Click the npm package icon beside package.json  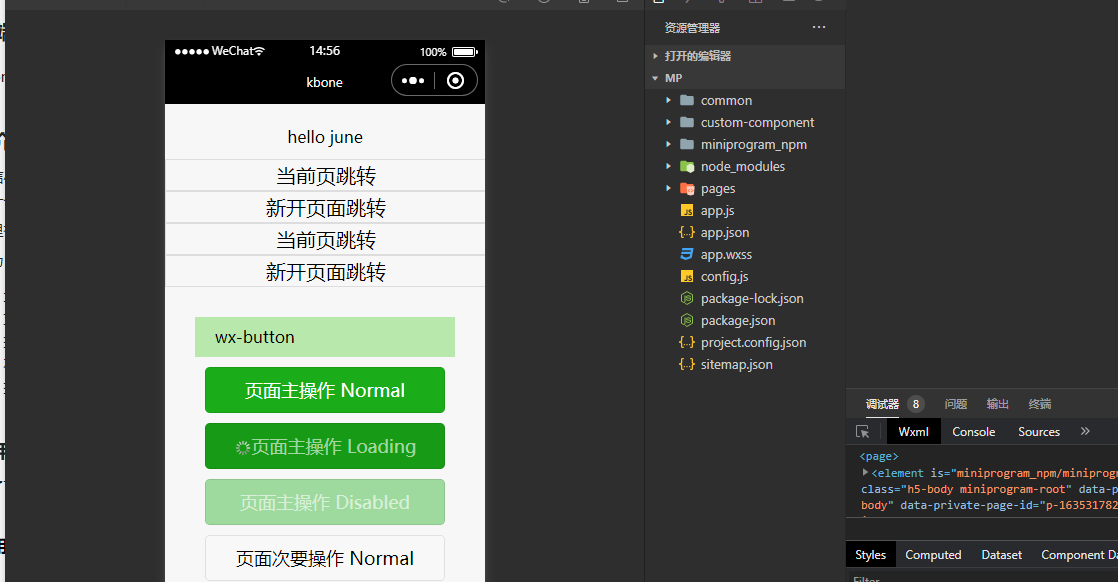click(x=687, y=320)
